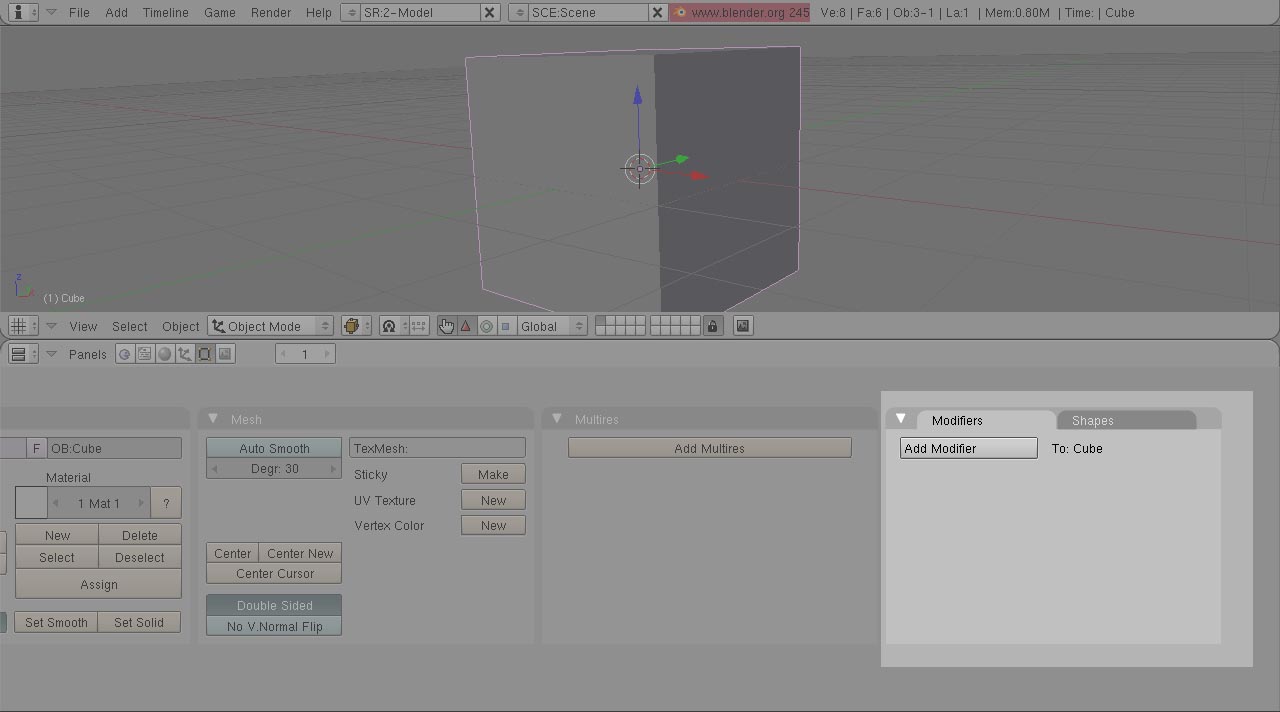The image size is (1280, 712).
Task: Open the www.blender.org 245 link
Action: tap(740, 13)
